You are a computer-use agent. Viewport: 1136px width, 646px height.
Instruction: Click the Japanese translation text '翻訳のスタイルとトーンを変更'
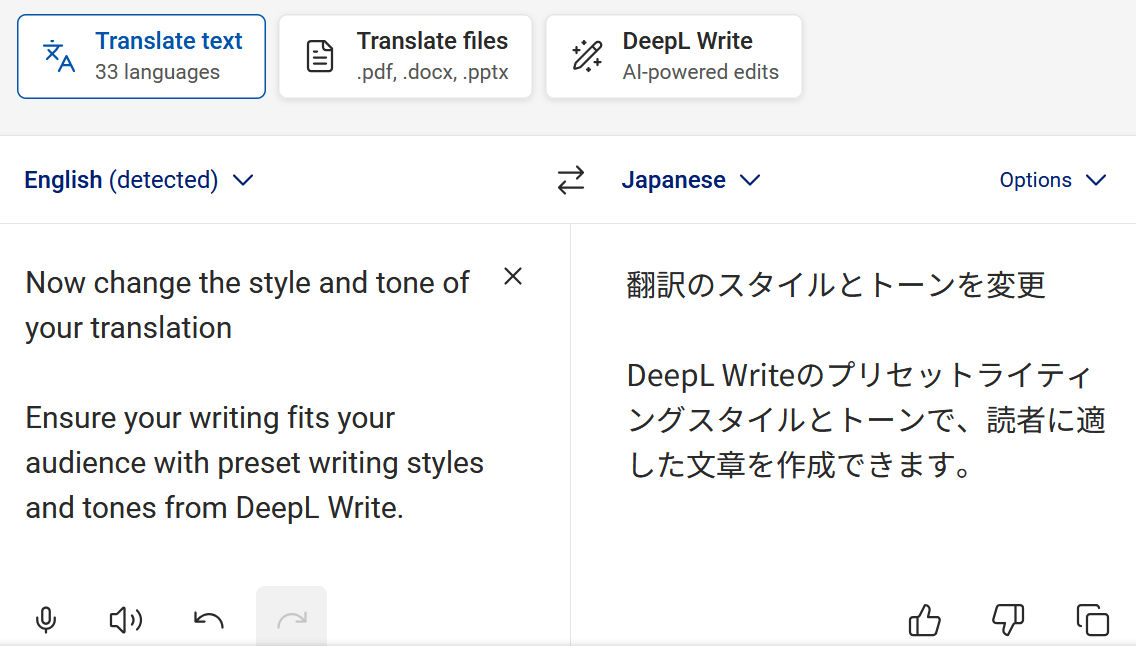836,285
